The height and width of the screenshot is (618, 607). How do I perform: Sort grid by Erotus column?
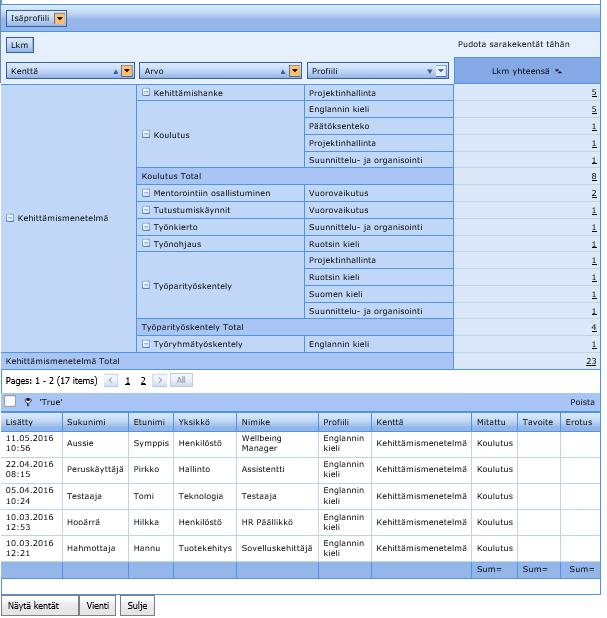coord(580,422)
